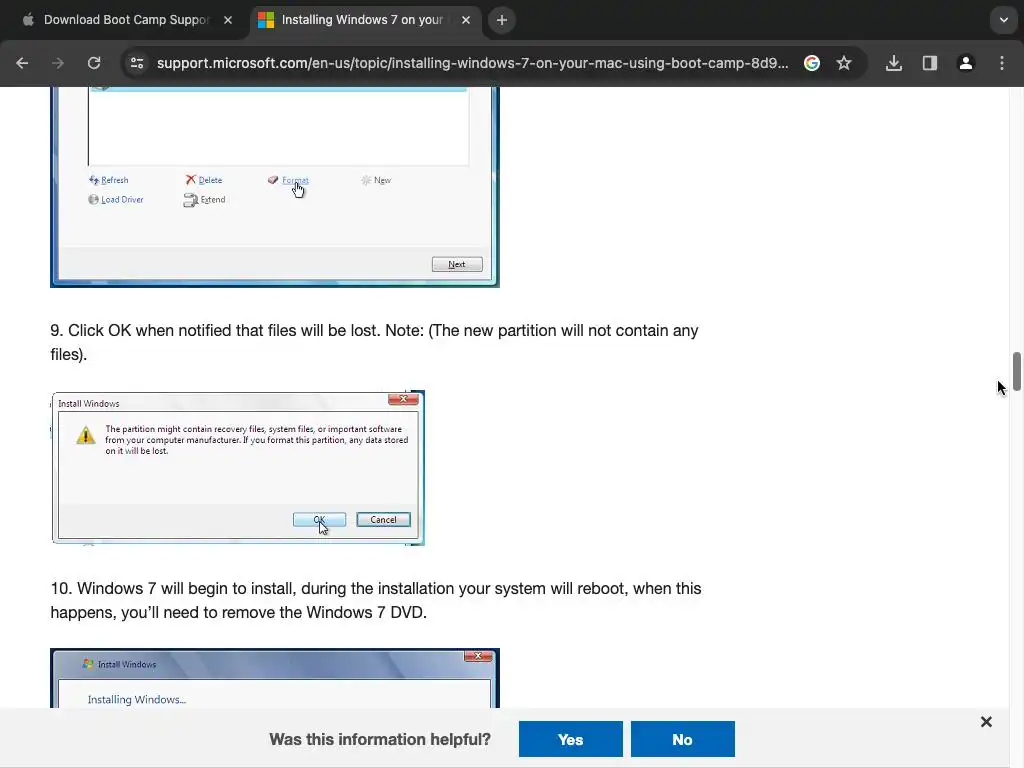Screen dimensions: 1024x768
Task: Click the address bar URL field
Action: click(x=472, y=63)
